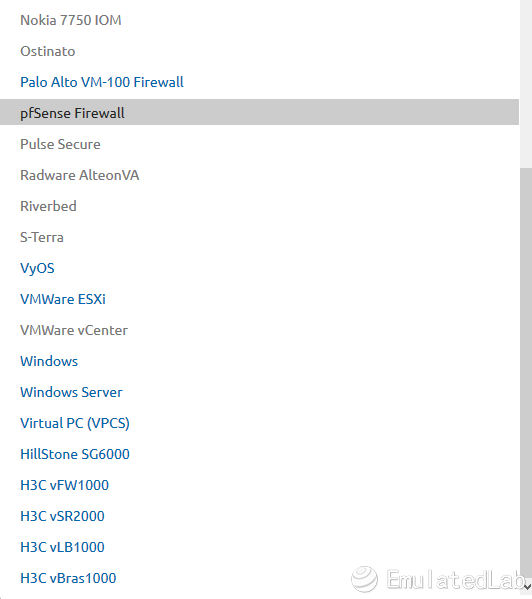The image size is (532, 599).
Task: Pick VMWare ESXi from the list
Action: pos(259,299)
